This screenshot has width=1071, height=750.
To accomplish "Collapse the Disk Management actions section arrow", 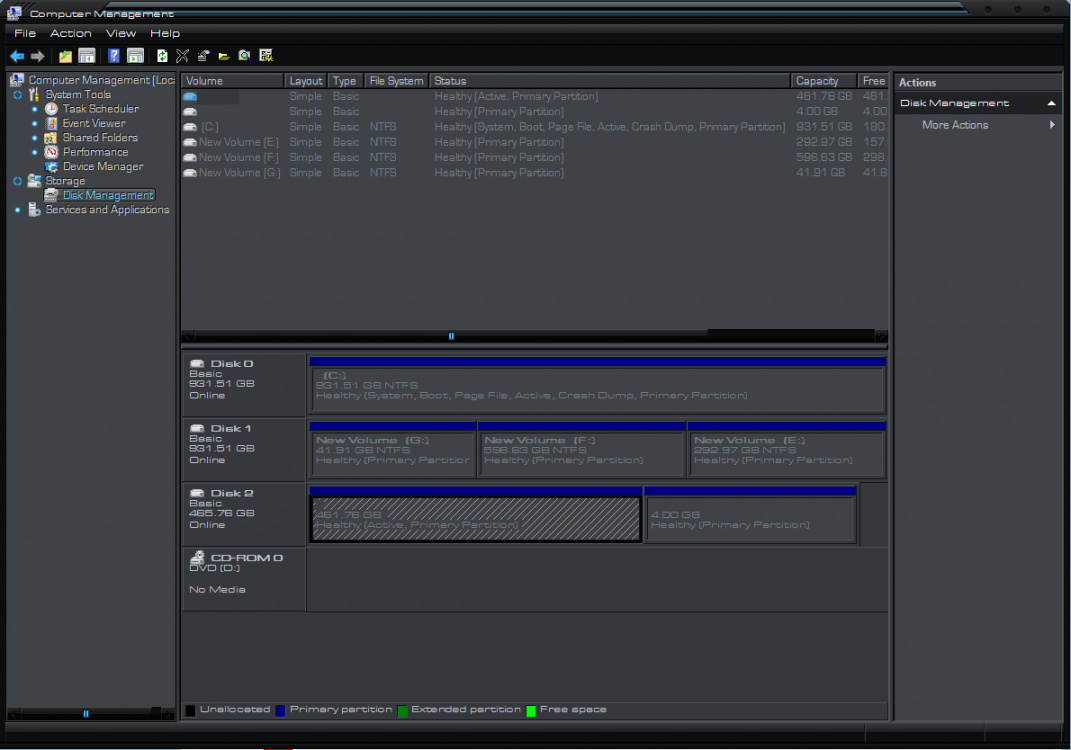I will (x=1051, y=103).
